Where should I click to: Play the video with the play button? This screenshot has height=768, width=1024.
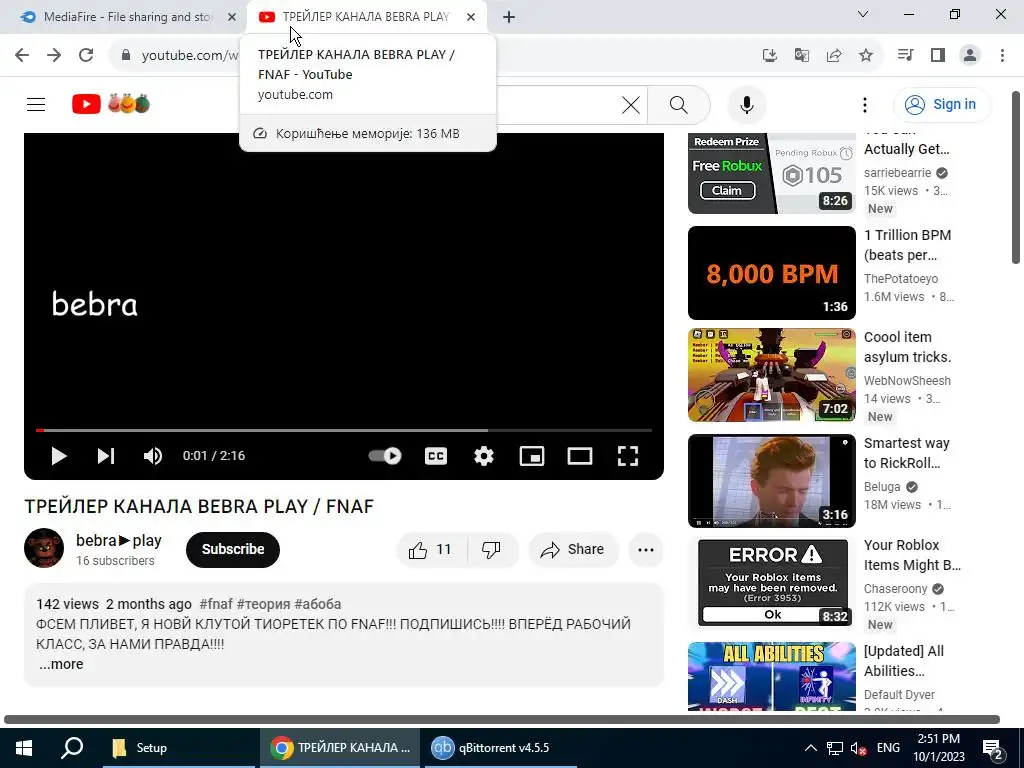(59, 456)
